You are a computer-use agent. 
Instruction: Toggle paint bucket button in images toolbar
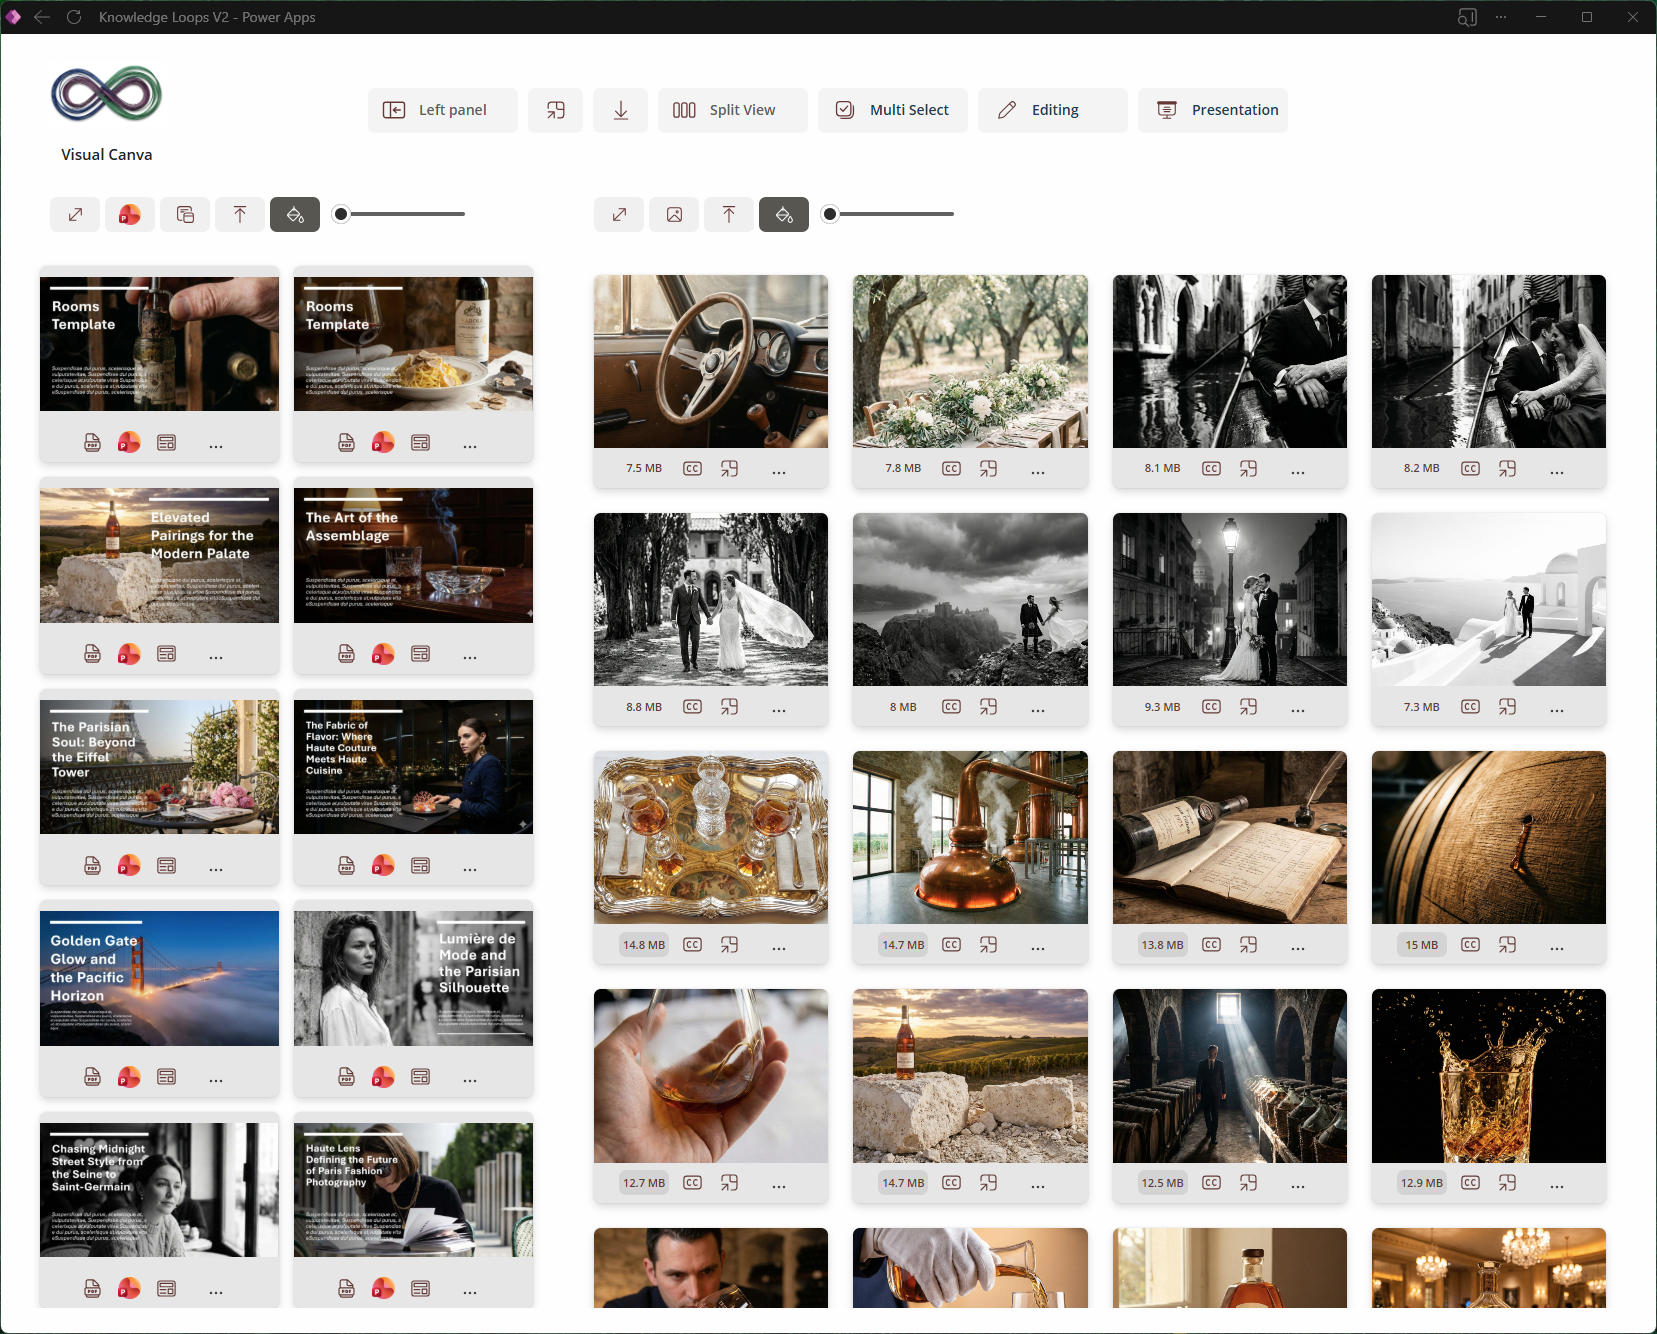[x=784, y=214]
